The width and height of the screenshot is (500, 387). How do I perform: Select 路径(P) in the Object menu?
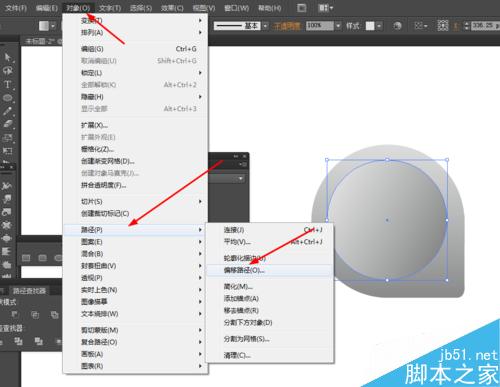pos(136,230)
